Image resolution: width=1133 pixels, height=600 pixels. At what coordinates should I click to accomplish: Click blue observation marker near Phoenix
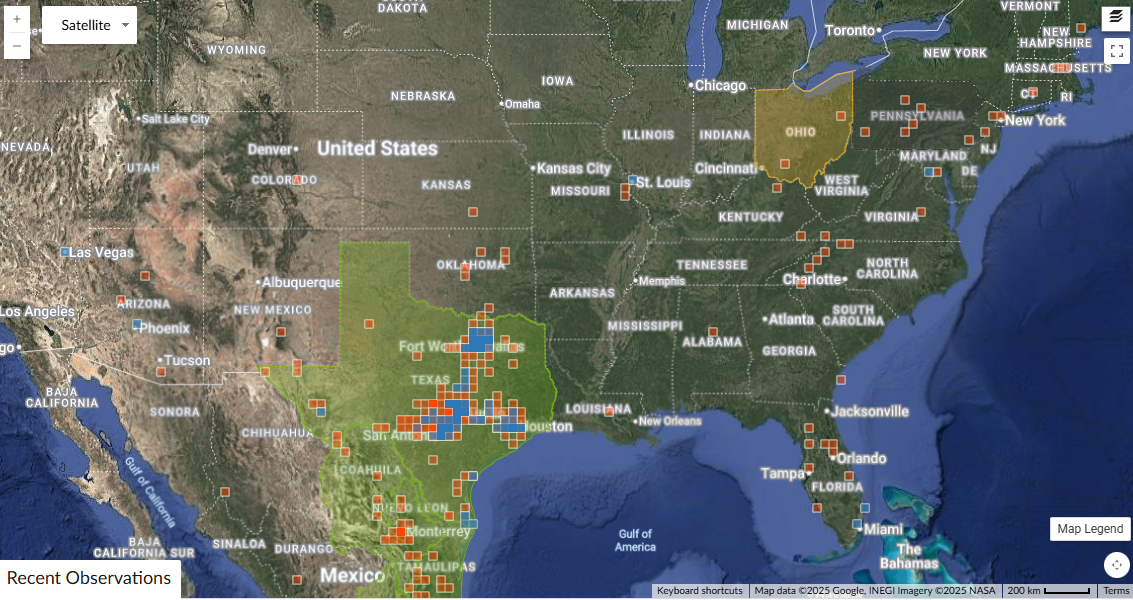[x=137, y=325]
